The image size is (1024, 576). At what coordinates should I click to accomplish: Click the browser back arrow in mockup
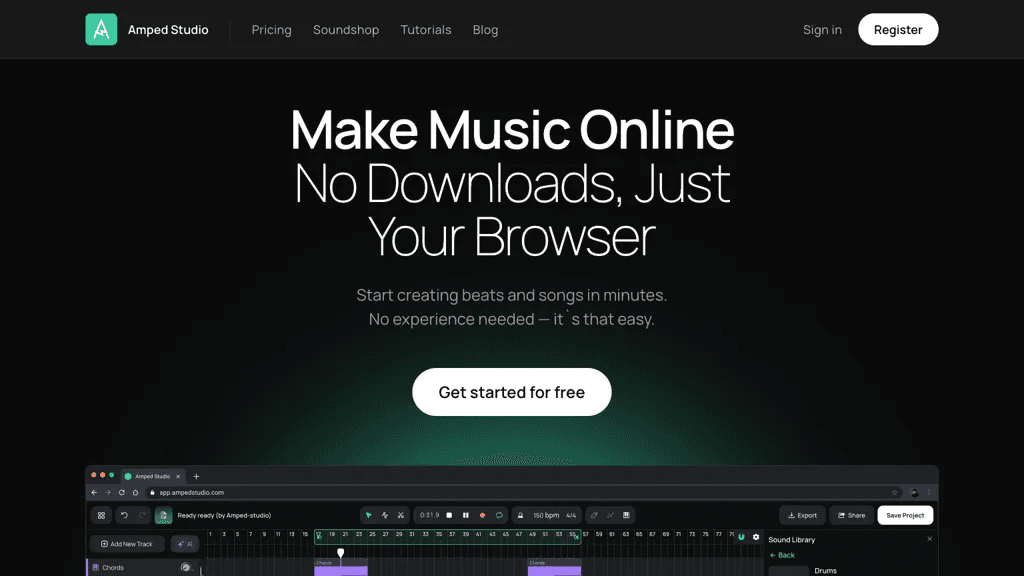coord(94,493)
